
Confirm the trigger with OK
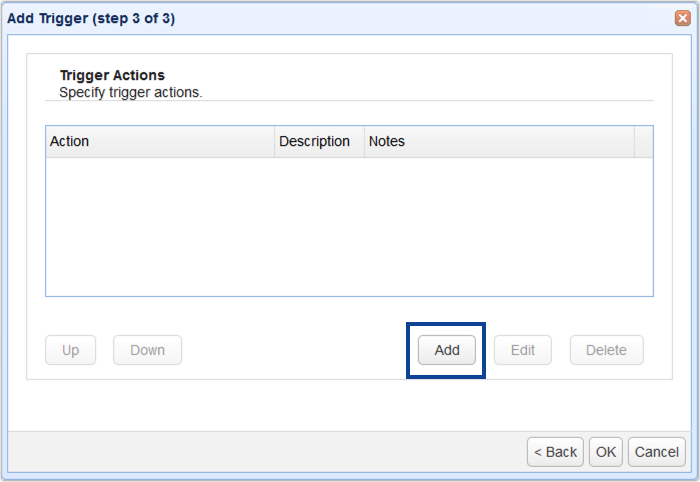pyautogui.click(x=606, y=452)
